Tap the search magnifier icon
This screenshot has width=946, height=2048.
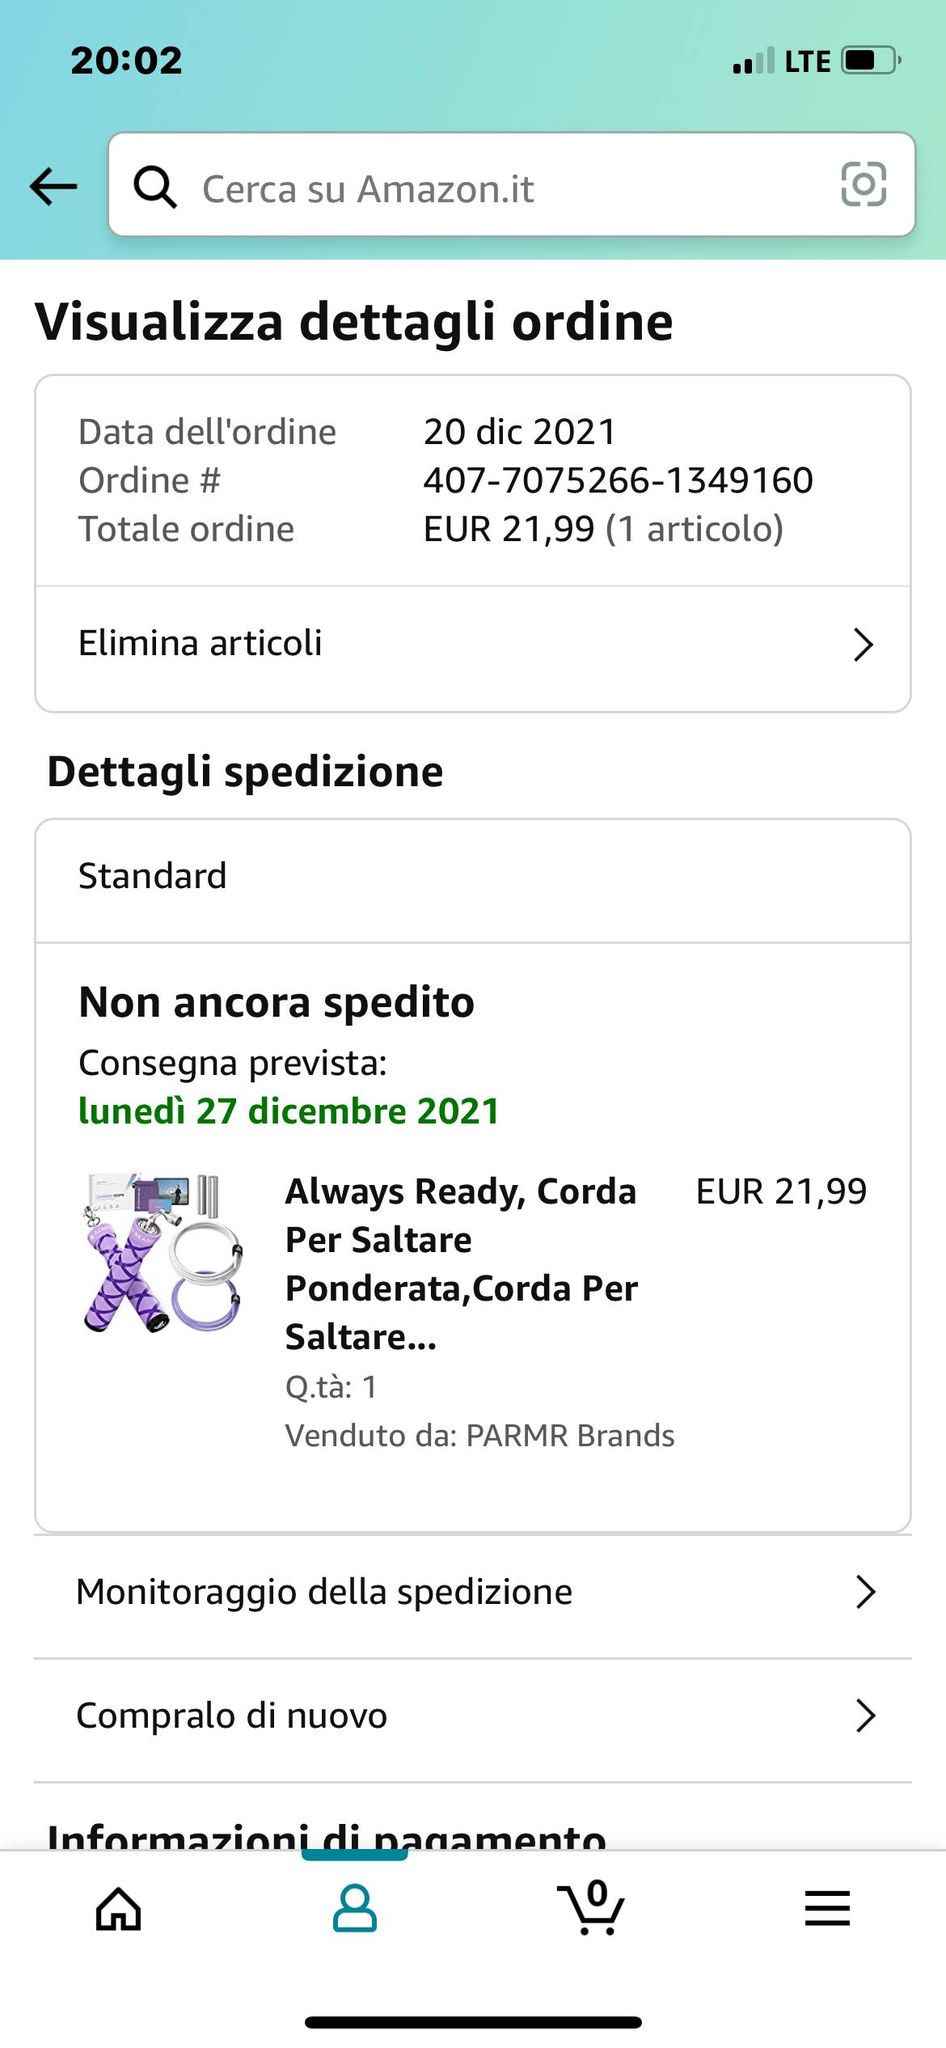(x=156, y=187)
